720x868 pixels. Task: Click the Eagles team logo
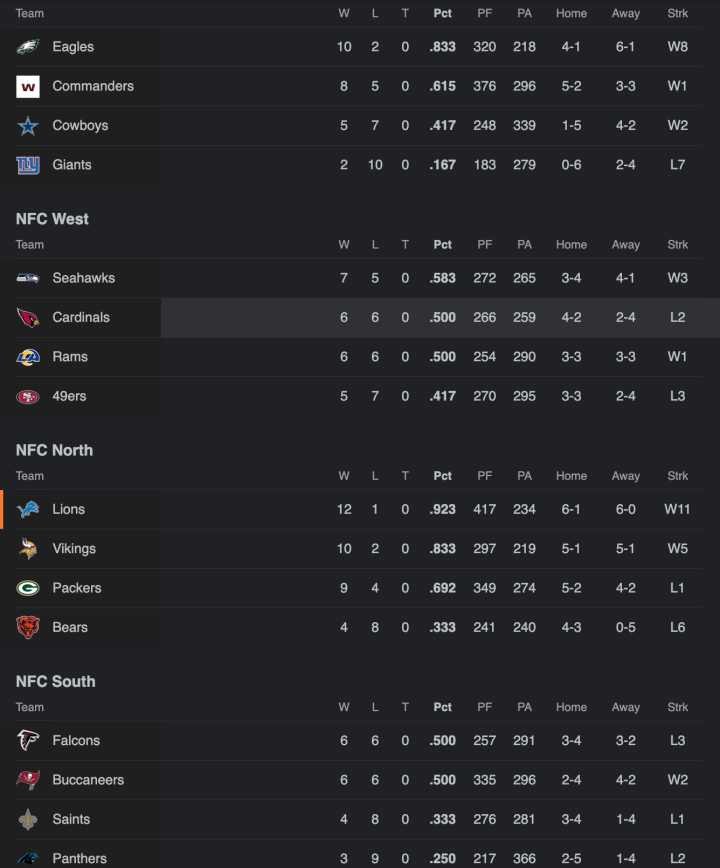point(28,47)
